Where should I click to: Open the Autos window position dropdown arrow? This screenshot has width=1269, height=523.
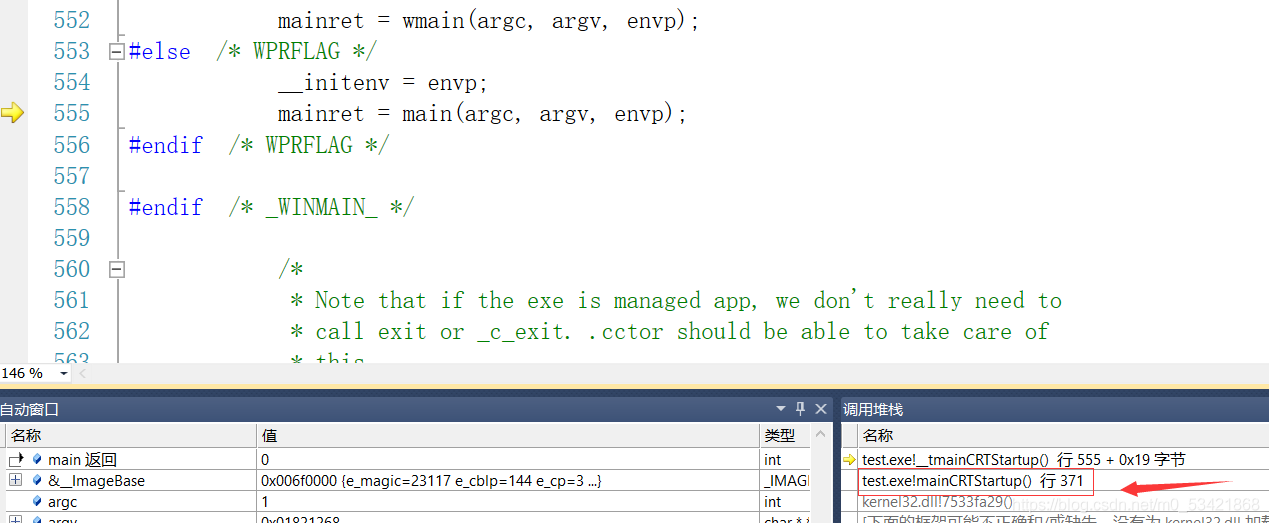(782, 408)
